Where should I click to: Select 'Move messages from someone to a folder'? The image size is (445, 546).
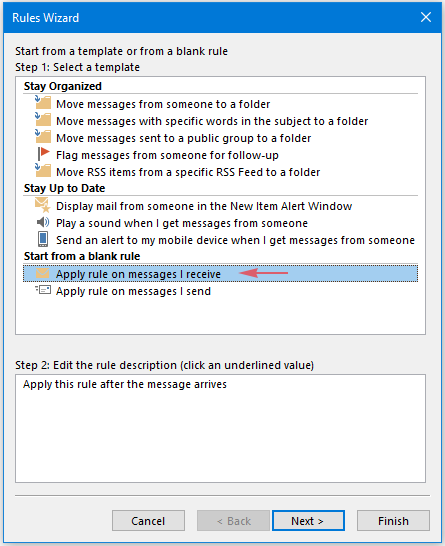tap(163, 104)
